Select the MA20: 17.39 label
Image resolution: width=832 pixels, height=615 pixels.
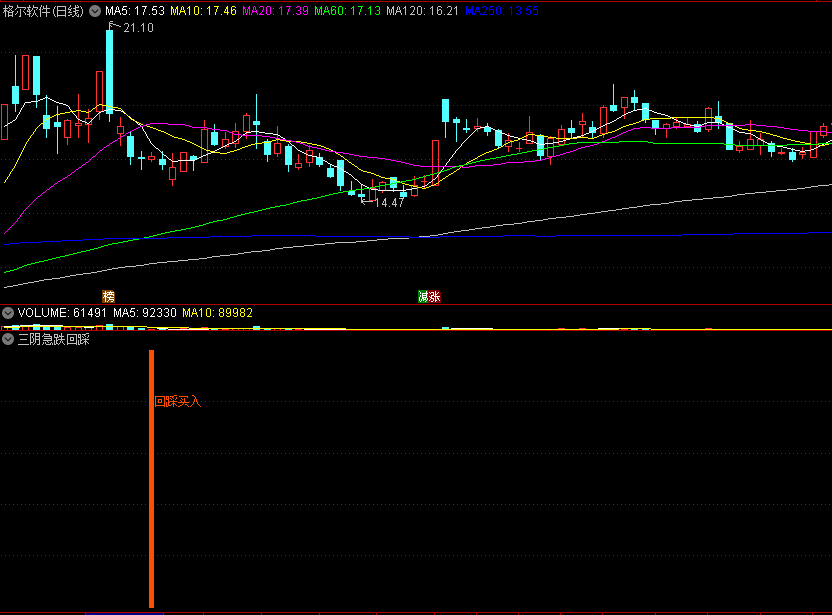(x=275, y=11)
